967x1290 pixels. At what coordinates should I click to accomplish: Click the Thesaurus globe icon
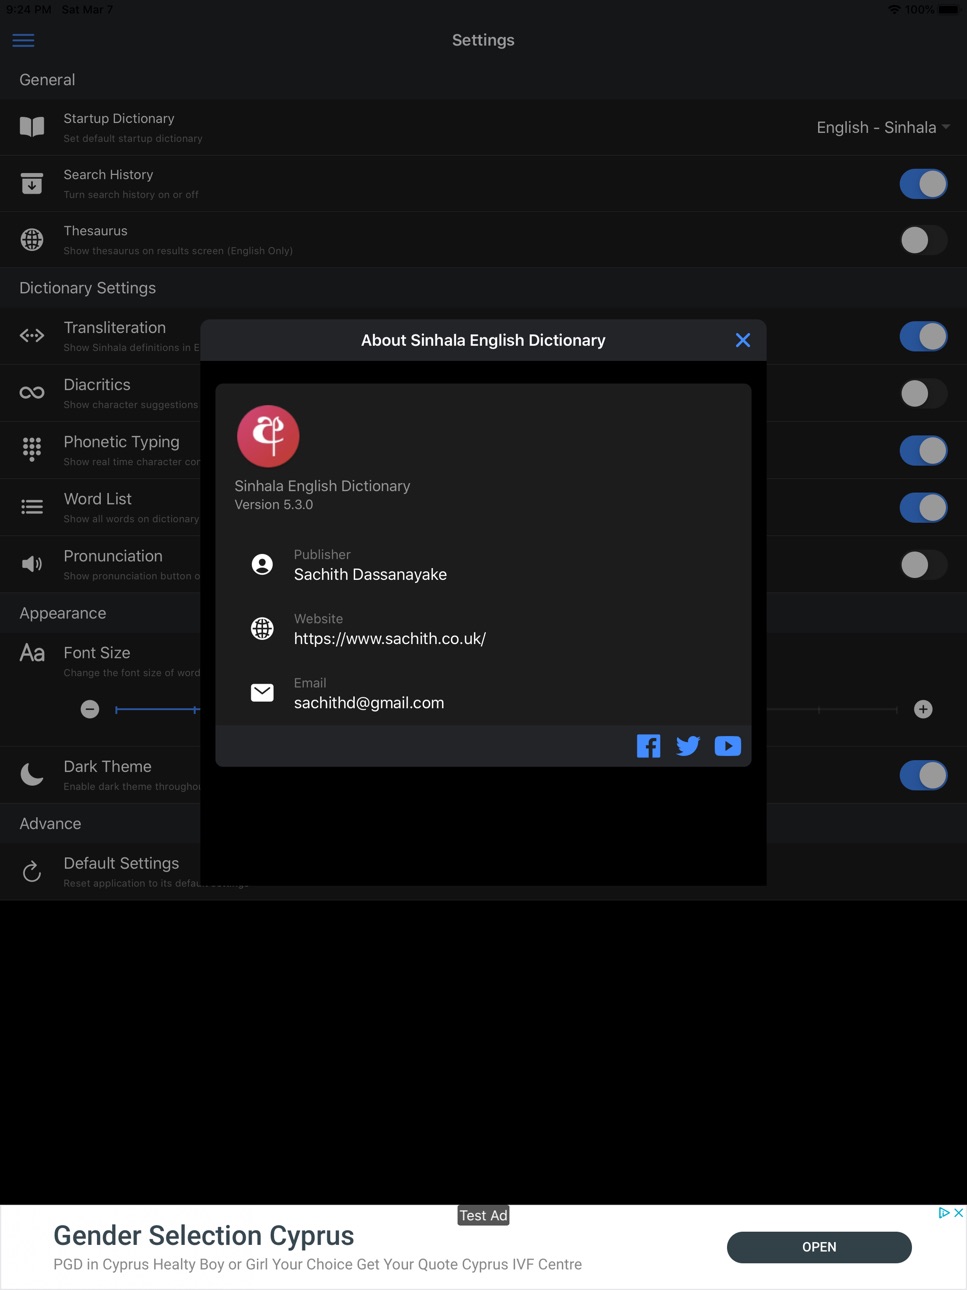(x=32, y=240)
